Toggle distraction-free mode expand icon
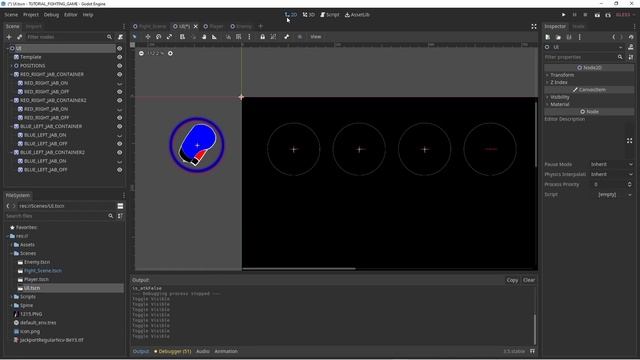The width and height of the screenshot is (640, 360). (534, 26)
